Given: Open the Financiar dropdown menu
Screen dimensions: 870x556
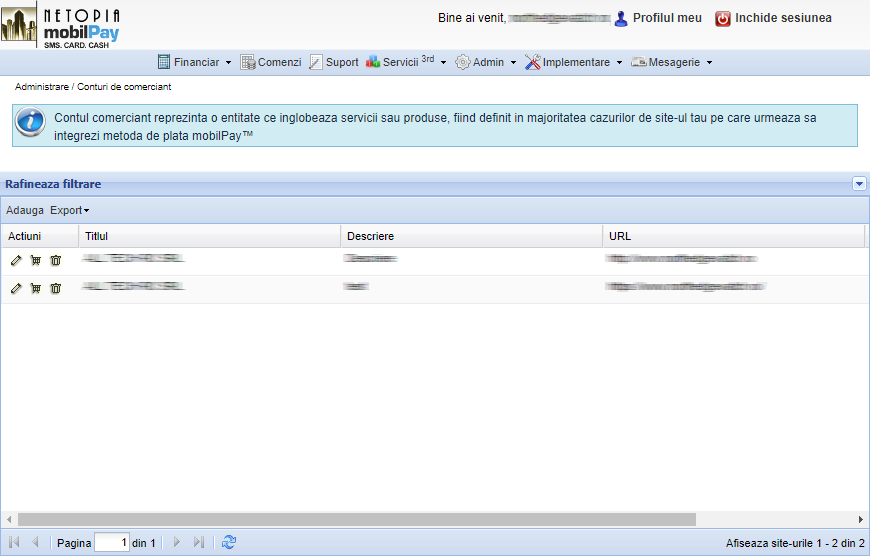Looking at the screenshot, I should click(x=195, y=62).
